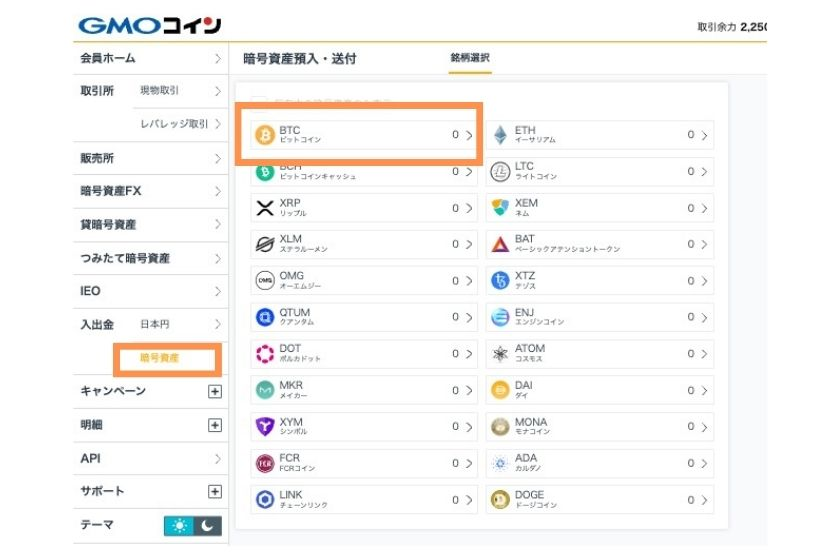
Task: Open レバレッジ取引 in the sidebar
Action: (x=181, y=124)
